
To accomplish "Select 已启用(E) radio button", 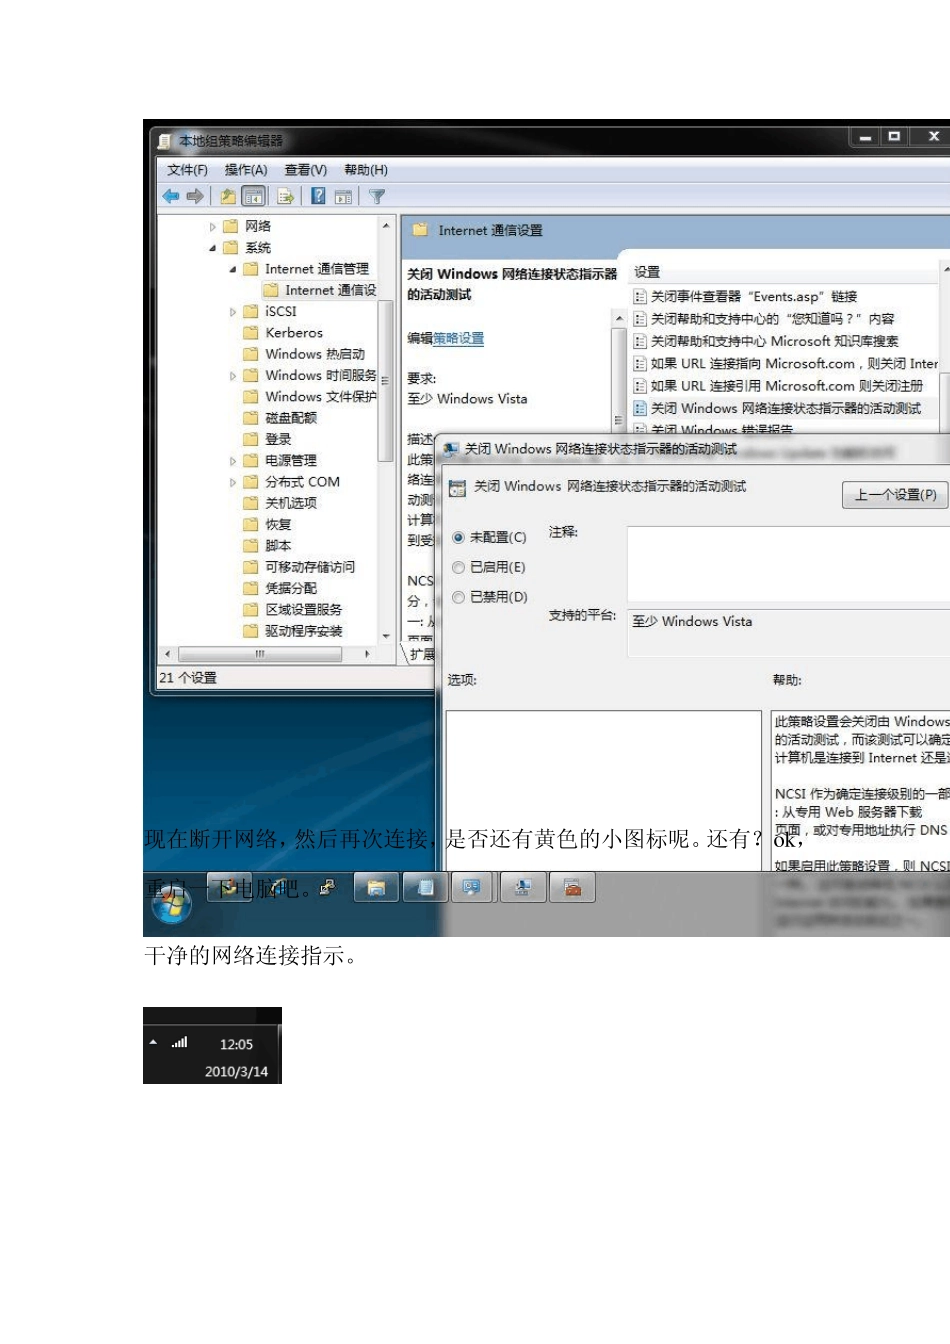I will pyautogui.click(x=458, y=567).
